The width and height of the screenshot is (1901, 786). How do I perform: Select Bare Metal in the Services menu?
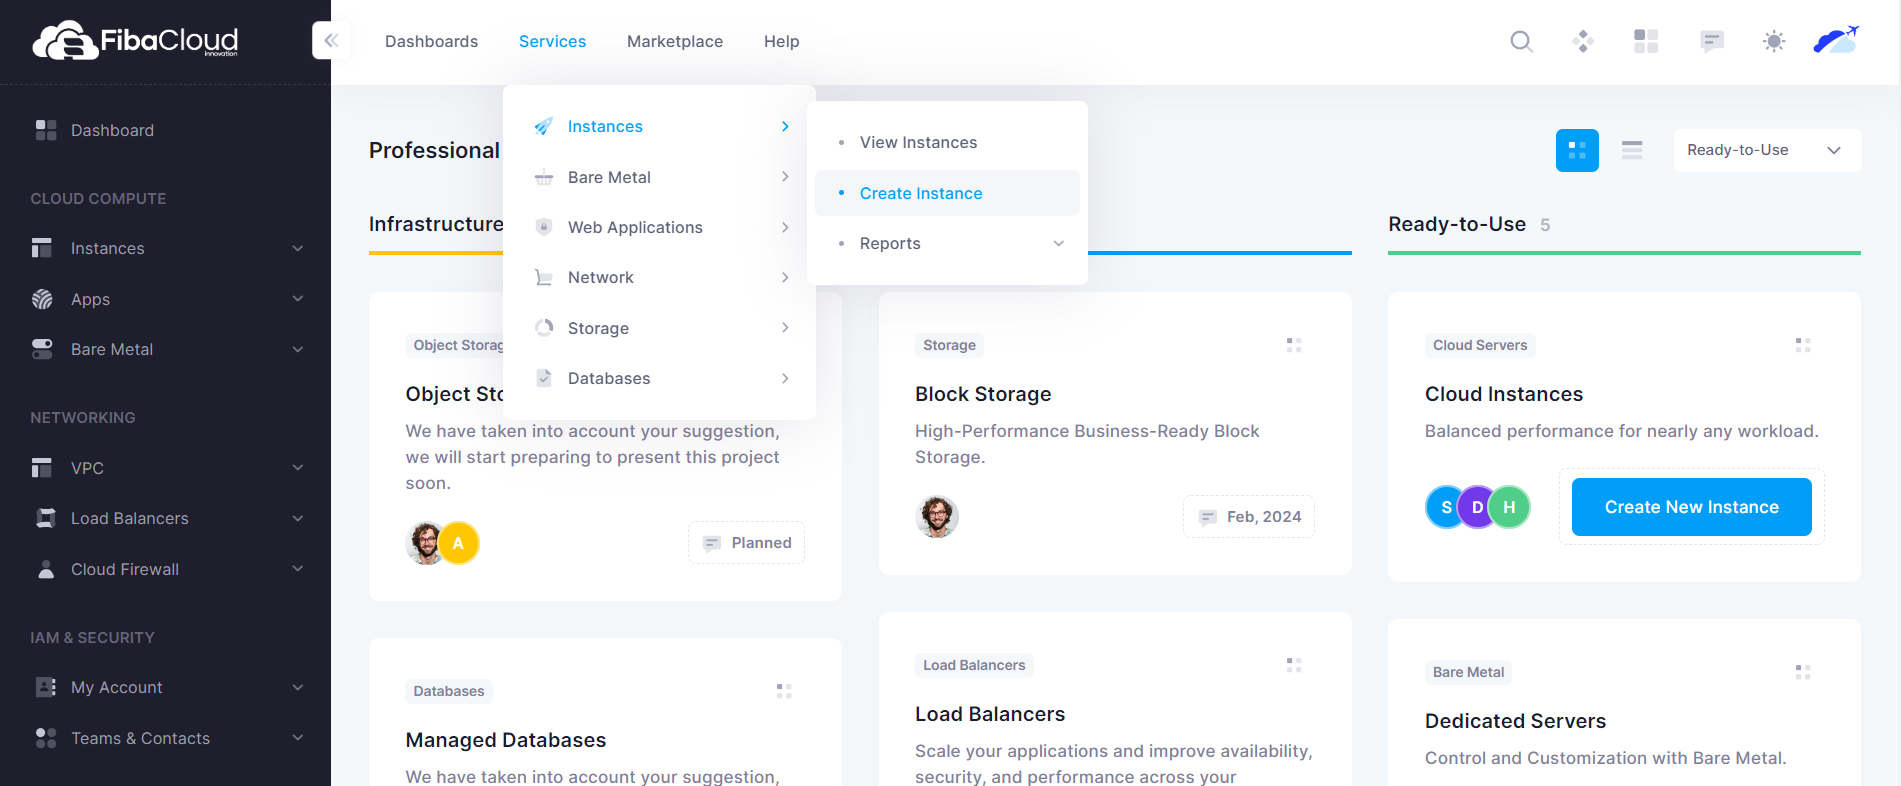pos(660,177)
